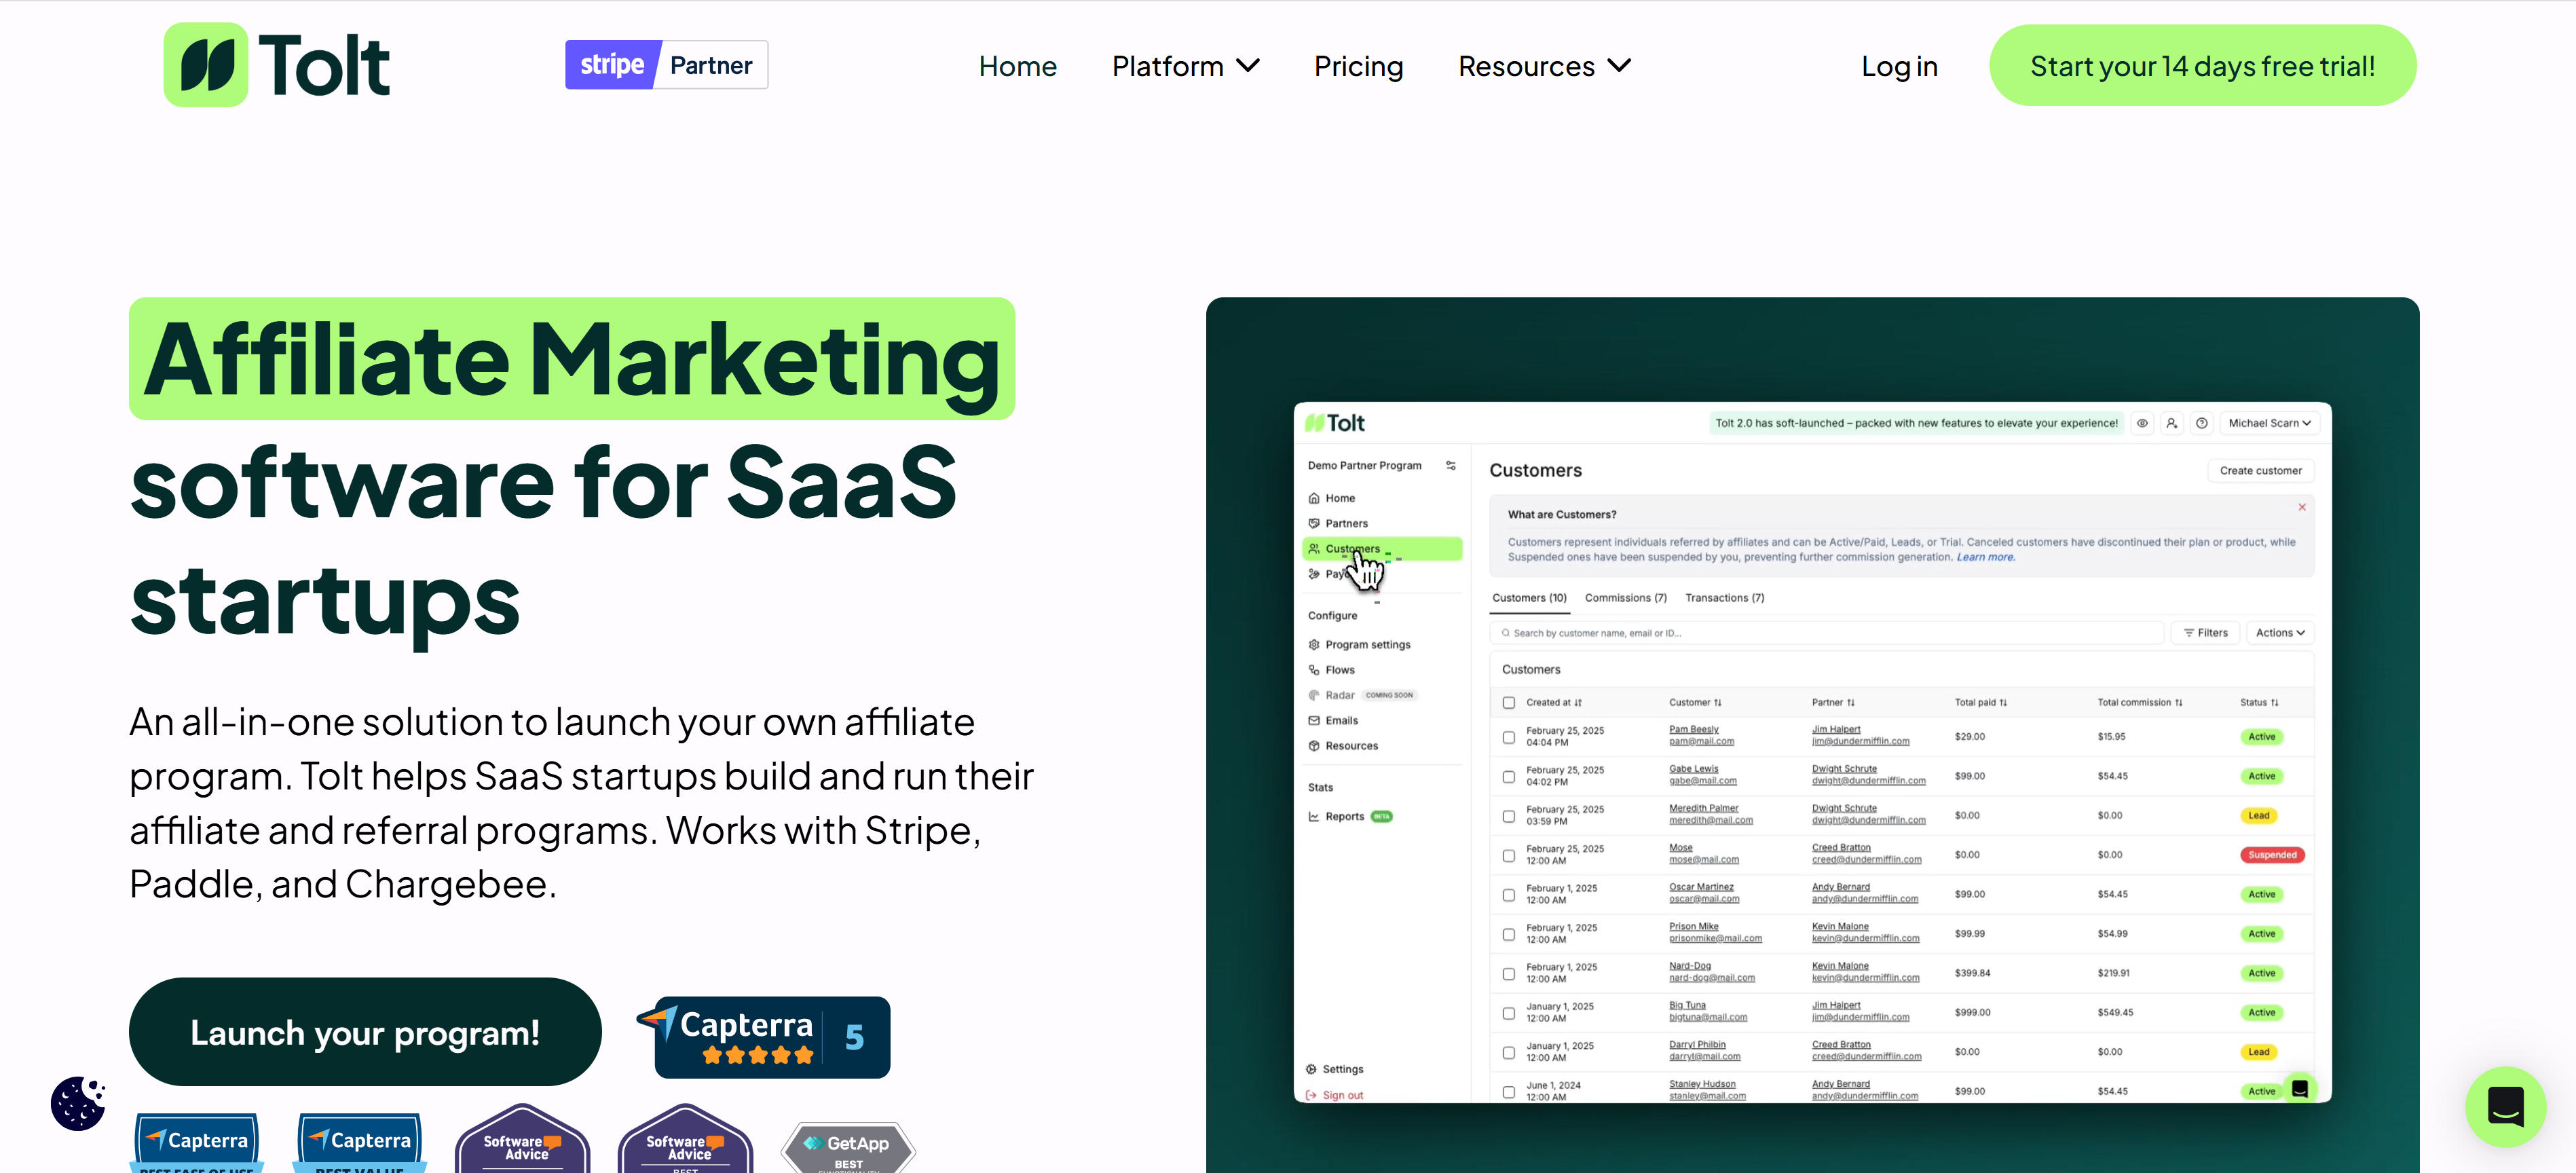Tick the checkbox for Big Tuna's row
This screenshot has height=1173, width=2576.
(x=1509, y=1012)
